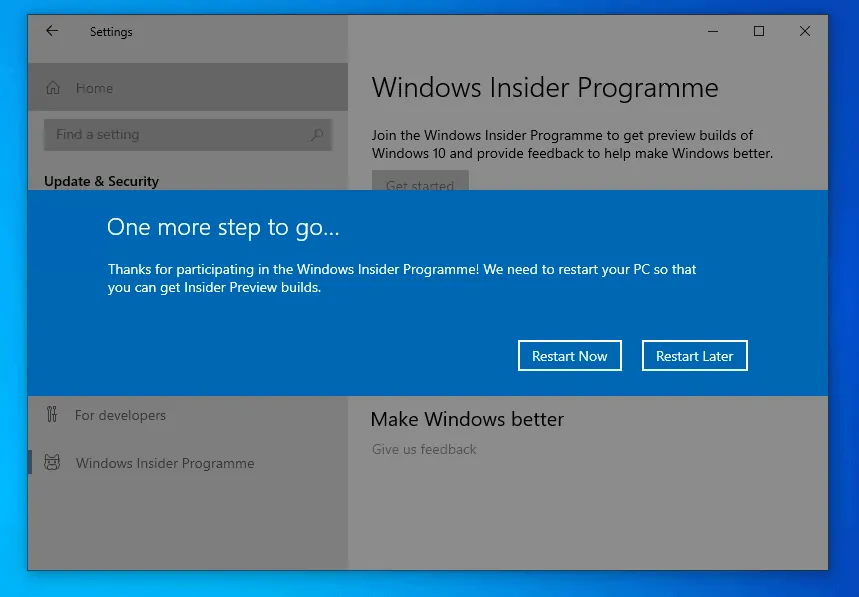The width and height of the screenshot is (859, 597).
Task: Open the Give us feedback link
Action: click(424, 449)
